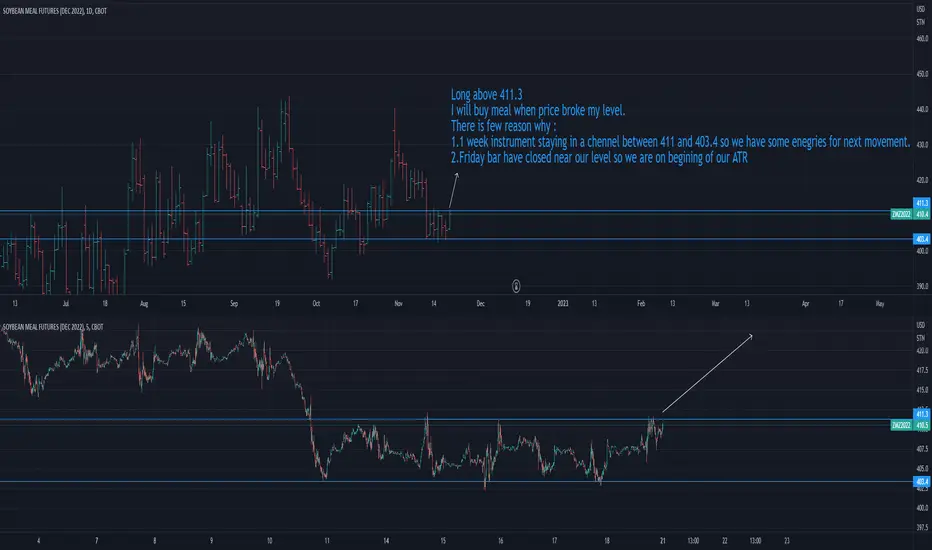Click the "I will buy meal" annotation line
Image resolution: width=932 pixels, height=550 pixels.
538,110
